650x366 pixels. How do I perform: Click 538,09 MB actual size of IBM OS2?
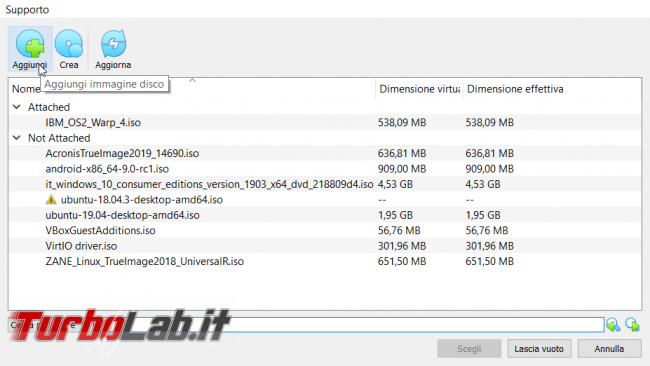tap(489, 122)
